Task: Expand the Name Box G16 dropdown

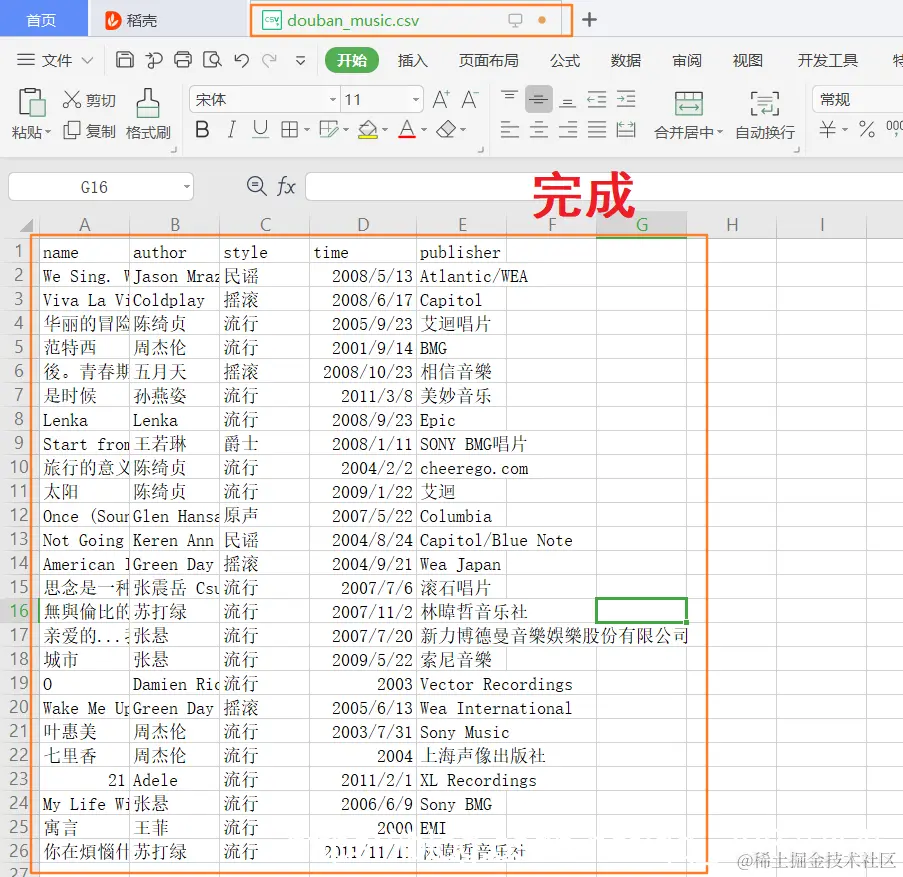Action: point(187,187)
